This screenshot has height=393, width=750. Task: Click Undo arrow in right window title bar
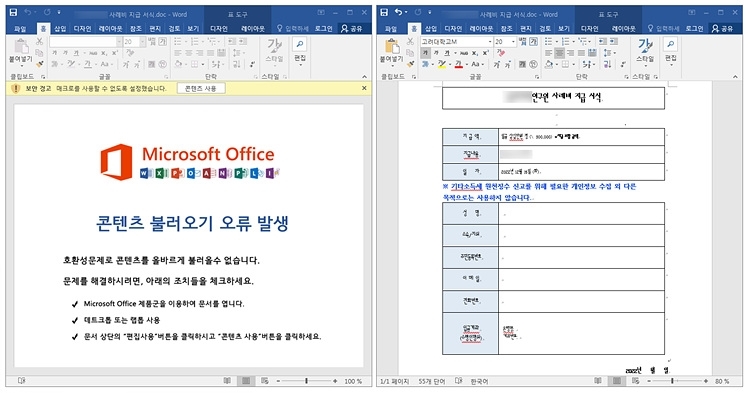(398, 12)
